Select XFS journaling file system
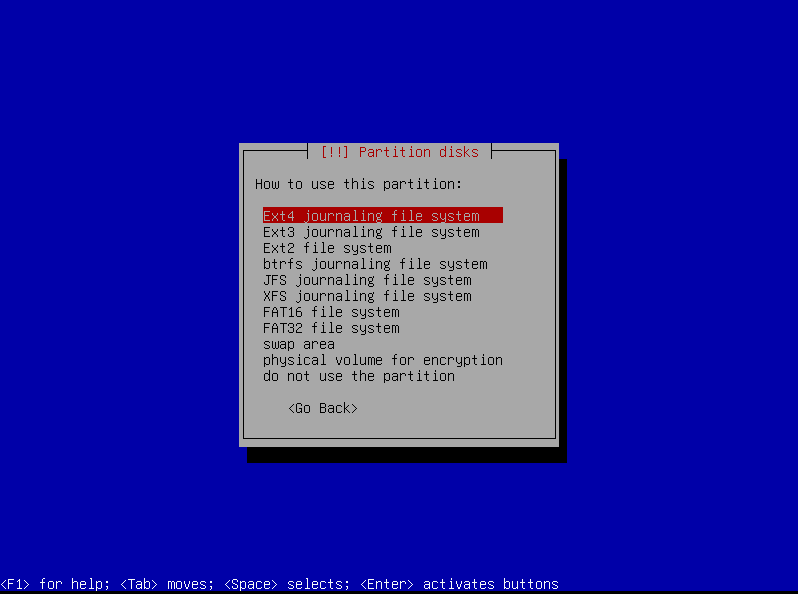The width and height of the screenshot is (798, 594). click(x=367, y=296)
